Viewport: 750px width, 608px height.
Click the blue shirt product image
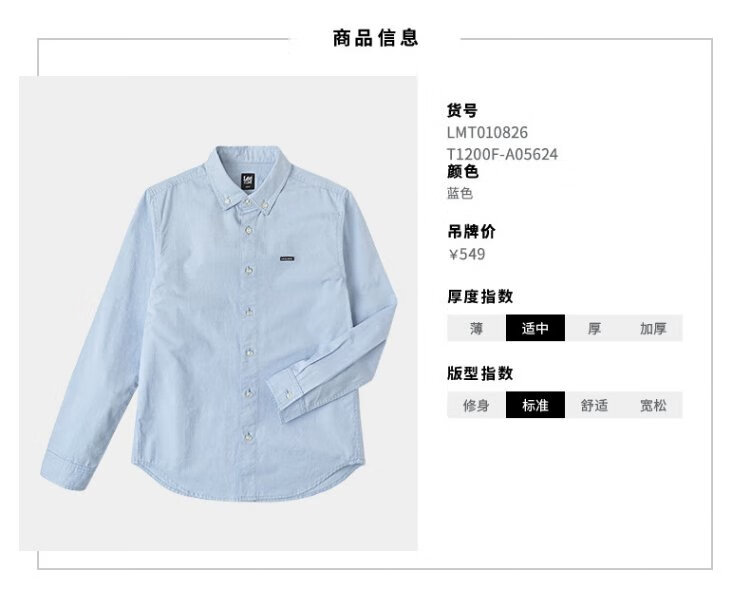[218, 313]
